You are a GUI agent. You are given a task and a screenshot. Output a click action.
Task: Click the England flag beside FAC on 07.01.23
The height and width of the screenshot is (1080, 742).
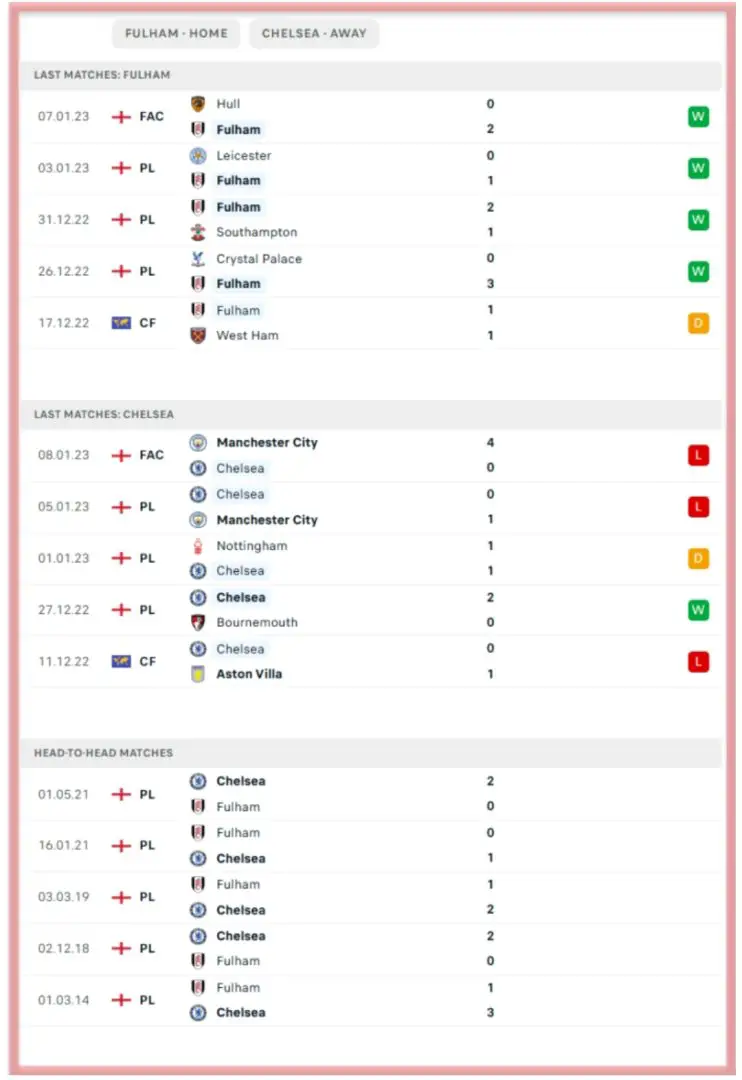[121, 117]
